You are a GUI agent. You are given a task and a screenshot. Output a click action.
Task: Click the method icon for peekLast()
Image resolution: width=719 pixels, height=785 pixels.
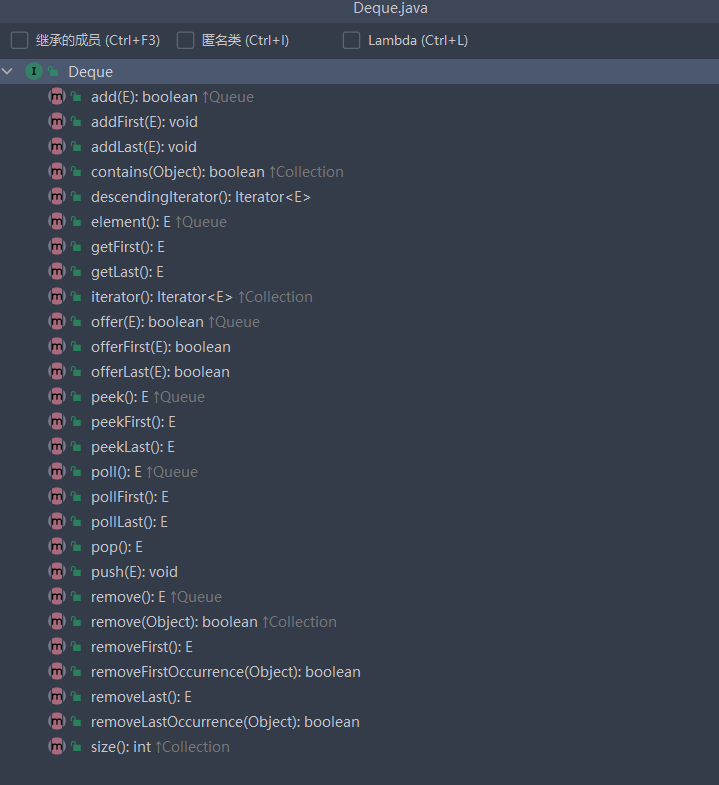(57, 447)
